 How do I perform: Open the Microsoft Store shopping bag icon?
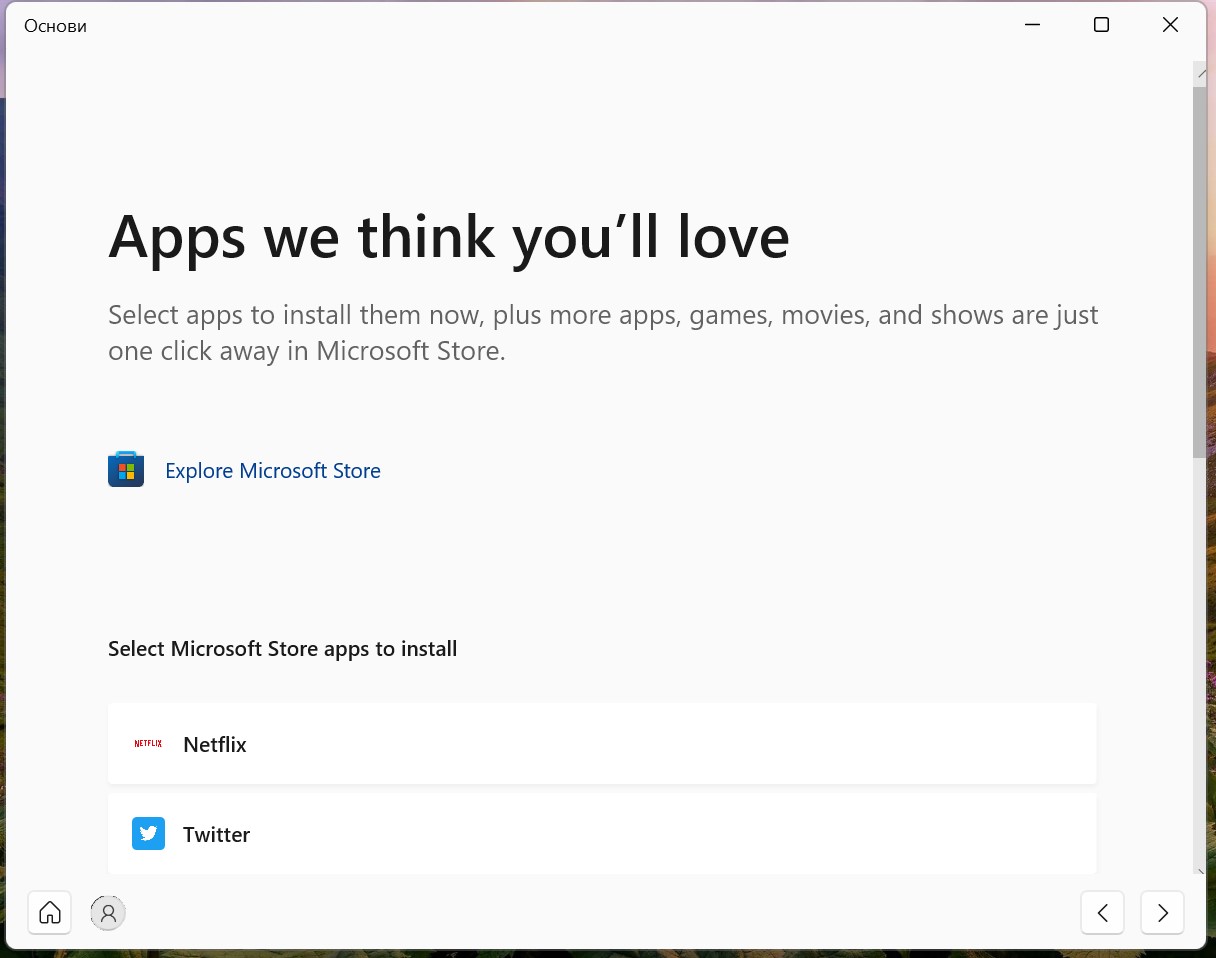tap(126, 470)
